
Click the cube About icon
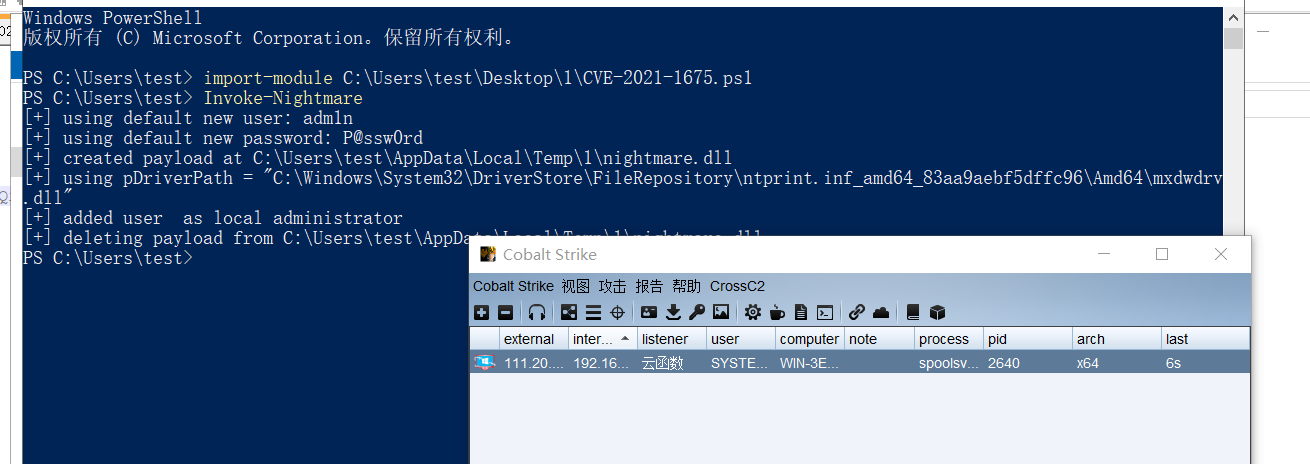[937, 312]
